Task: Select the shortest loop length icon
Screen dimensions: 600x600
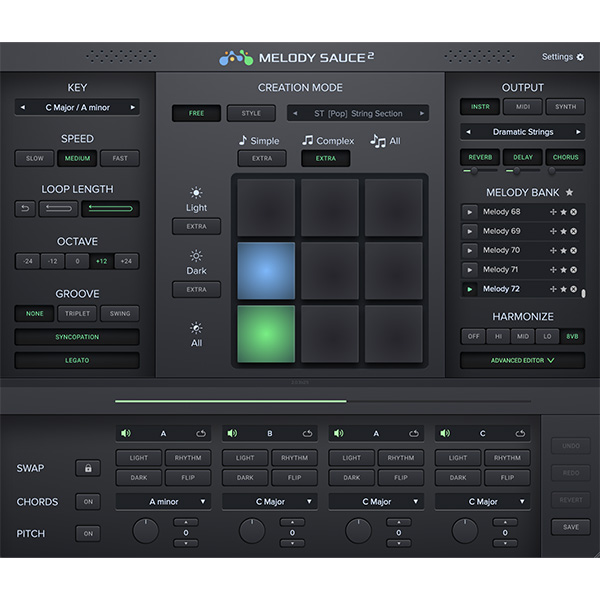Action: [x=25, y=209]
